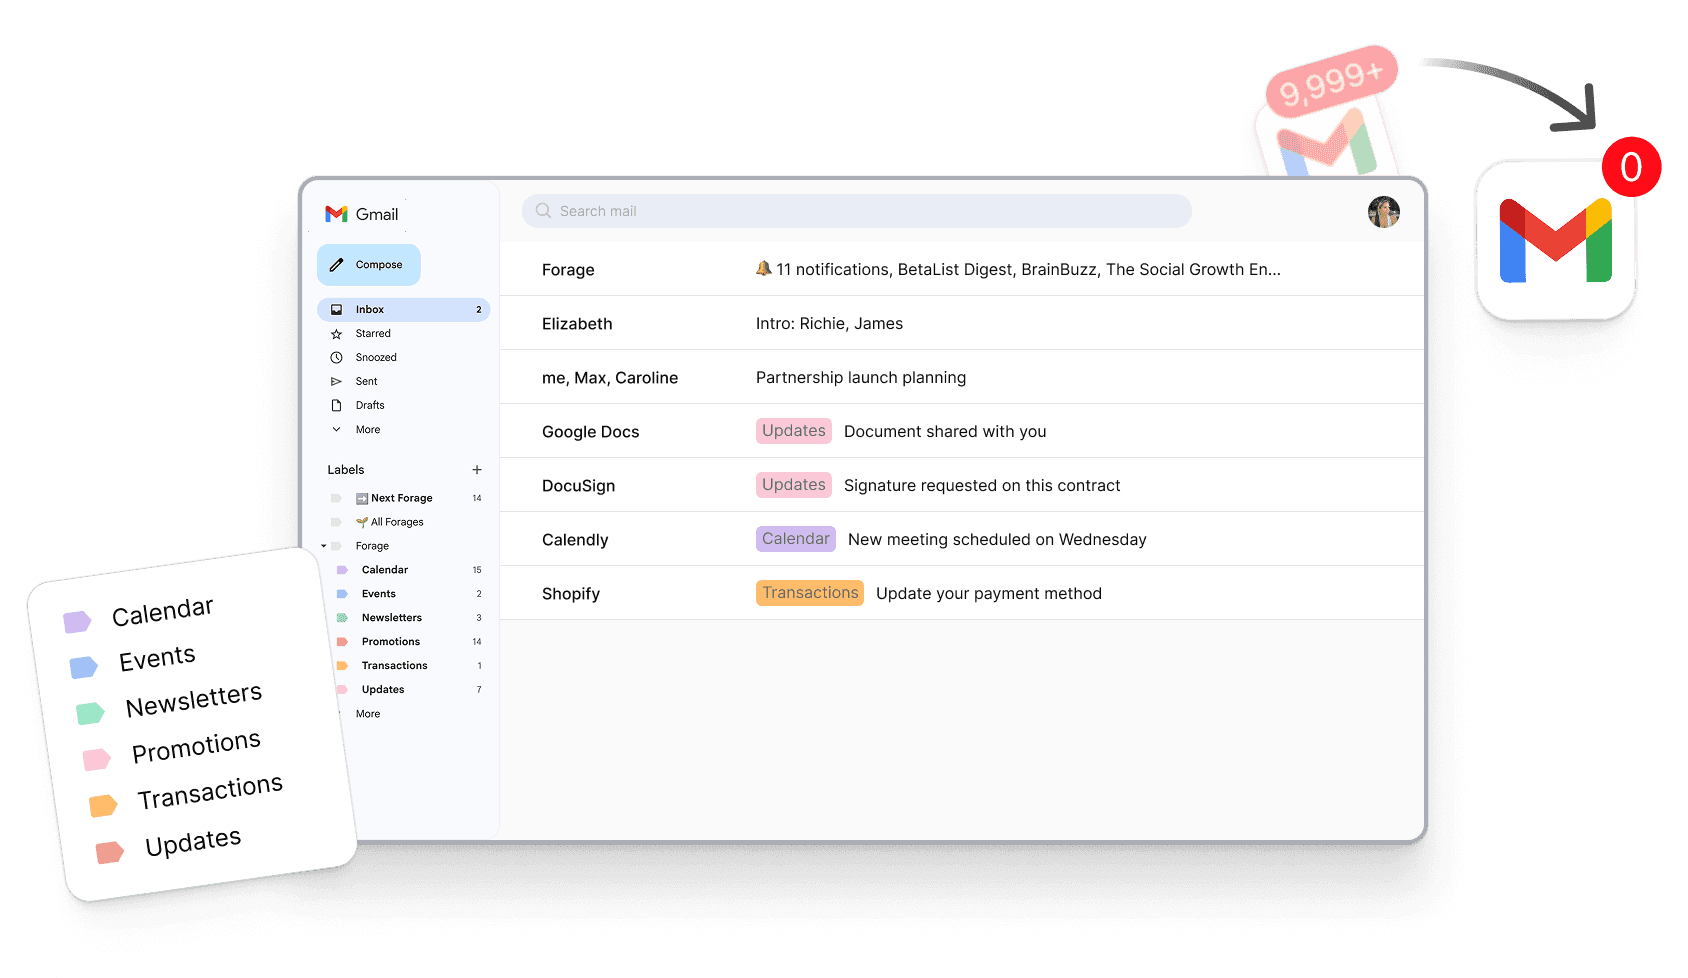Viewport: 1688px width, 978px height.
Task: Click the page icon beside Drafts
Action: point(337,406)
